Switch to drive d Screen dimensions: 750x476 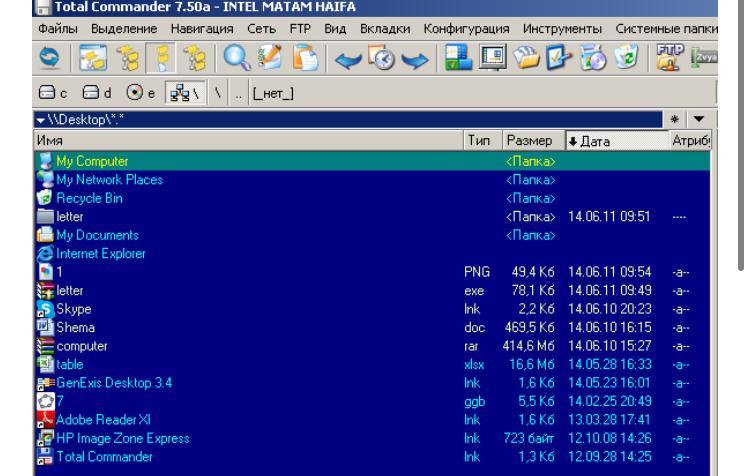(x=97, y=93)
